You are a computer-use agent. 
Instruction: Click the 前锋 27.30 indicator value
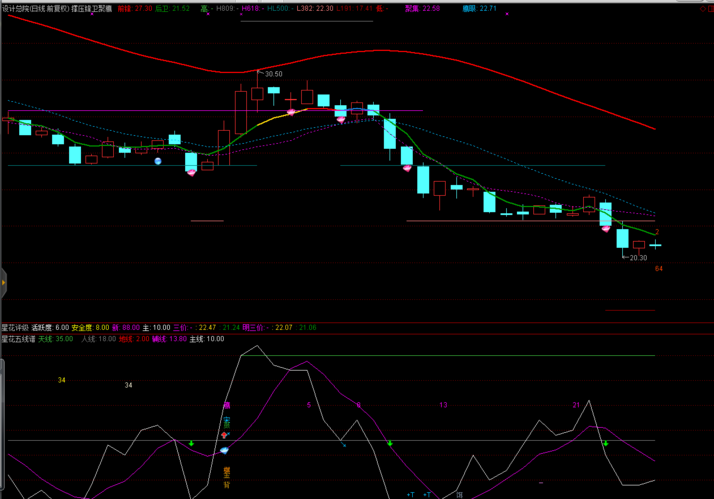[x=135, y=9]
